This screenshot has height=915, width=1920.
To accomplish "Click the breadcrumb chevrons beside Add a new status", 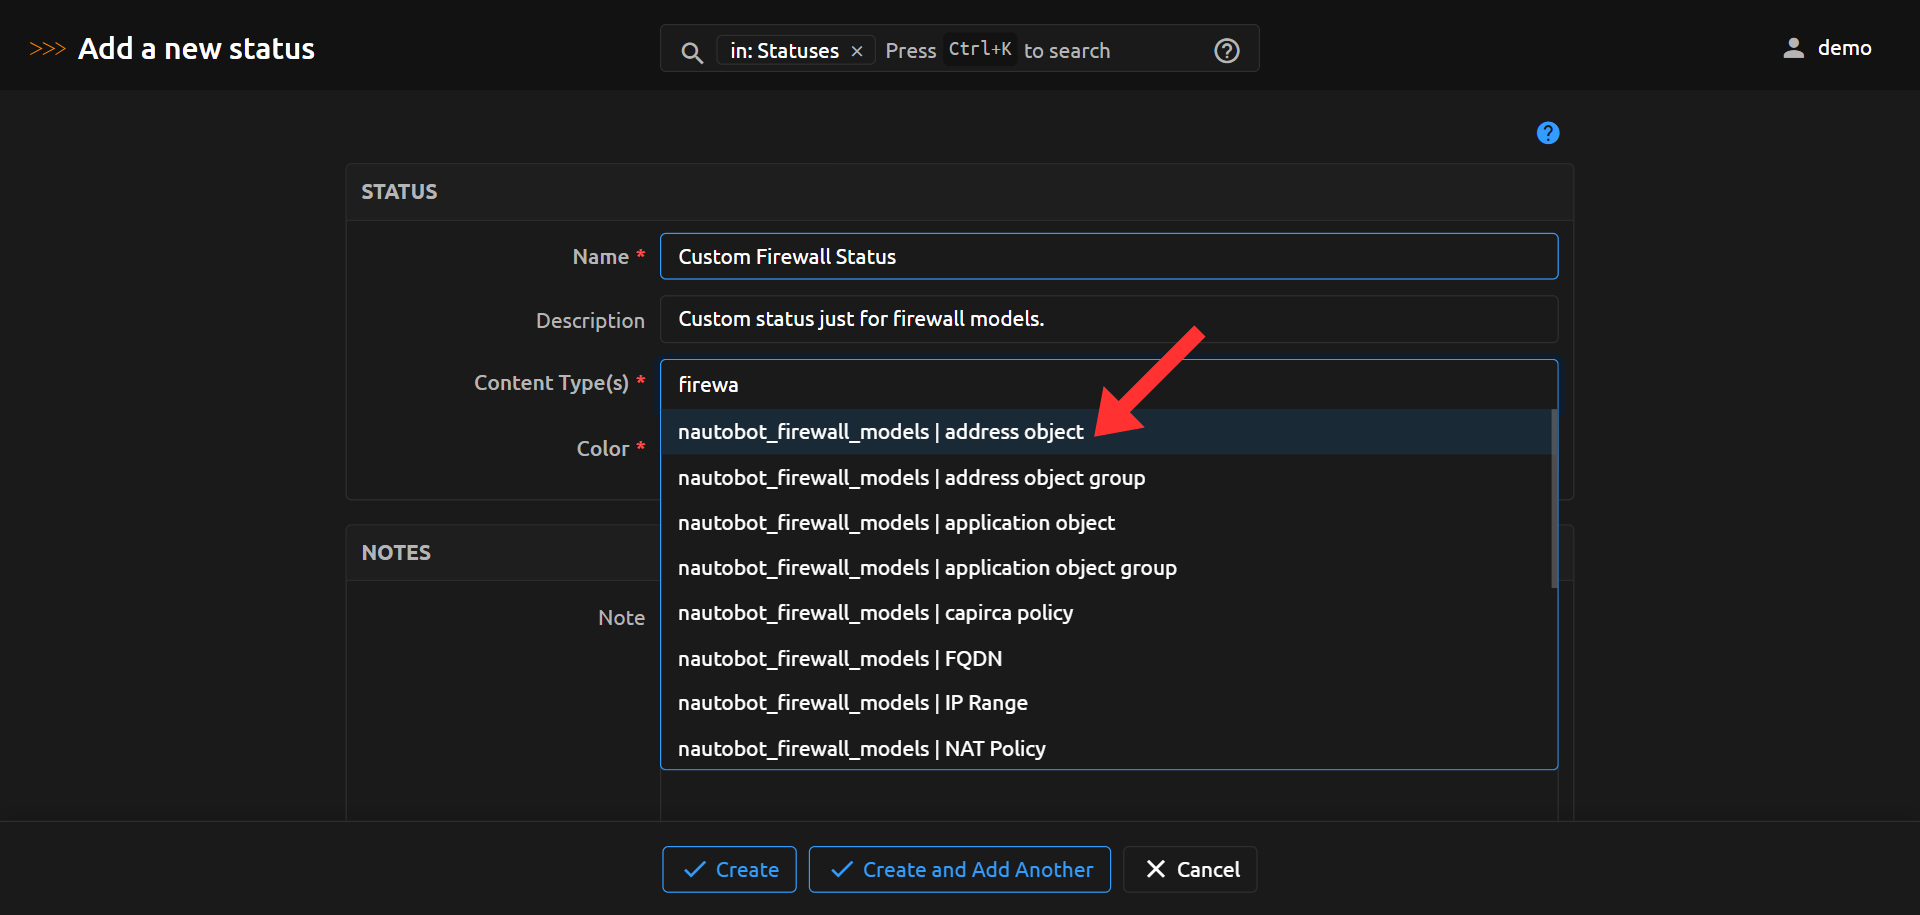I will [x=47, y=47].
